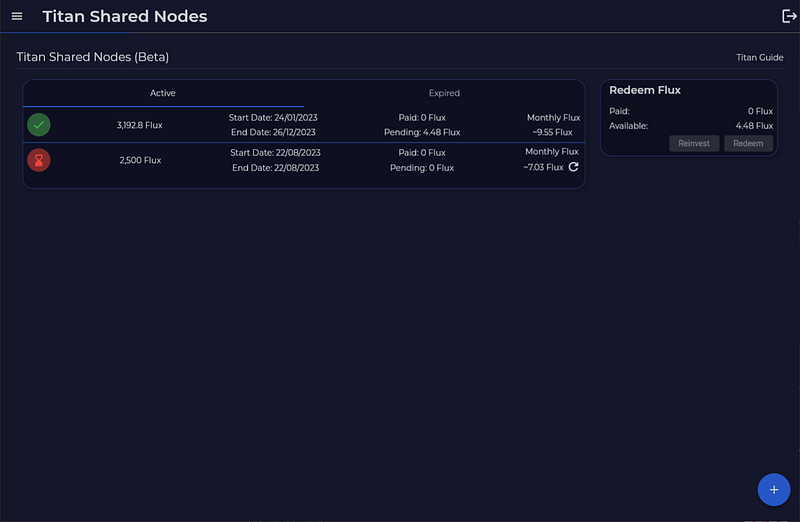This screenshot has width=800, height=522.
Task: Switch to the Expired tab
Action: tap(444, 93)
